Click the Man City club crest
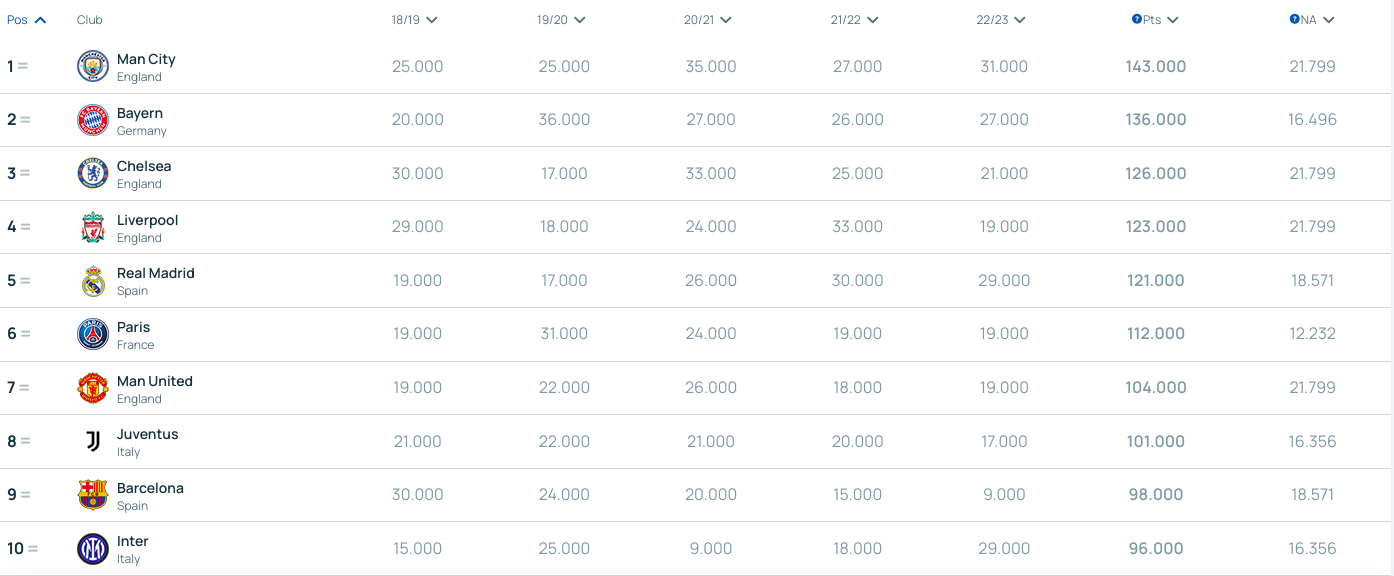Screen dimensions: 1394x576 point(93,66)
